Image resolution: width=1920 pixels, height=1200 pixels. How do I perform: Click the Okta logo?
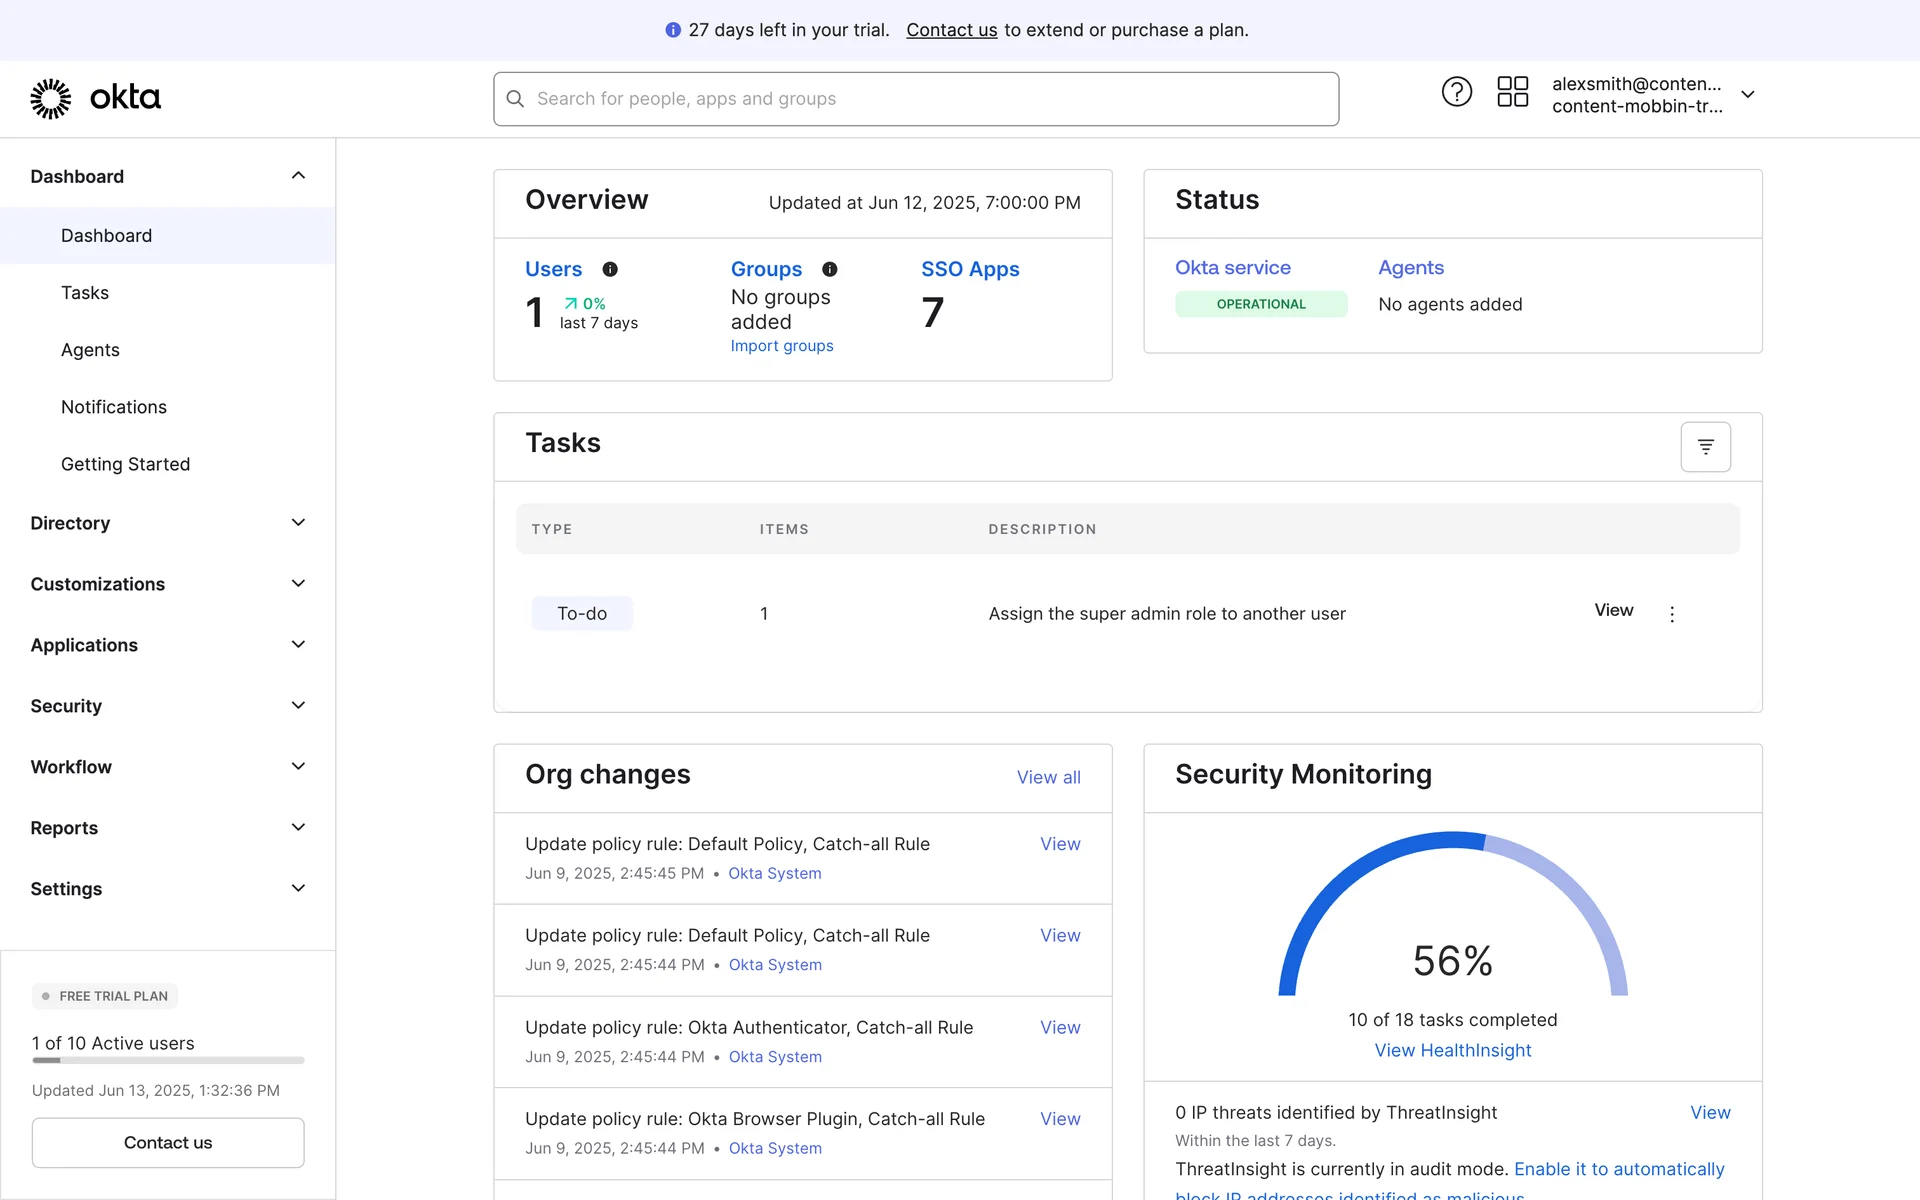96,98
